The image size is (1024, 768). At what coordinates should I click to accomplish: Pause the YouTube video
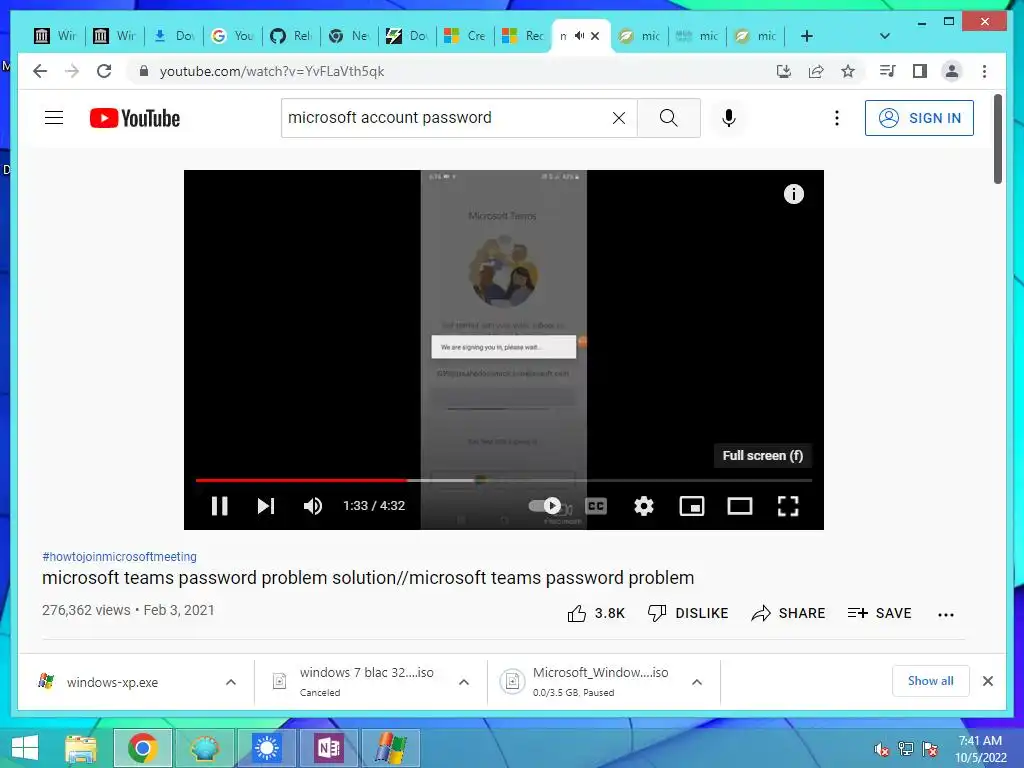tap(219, 506)
